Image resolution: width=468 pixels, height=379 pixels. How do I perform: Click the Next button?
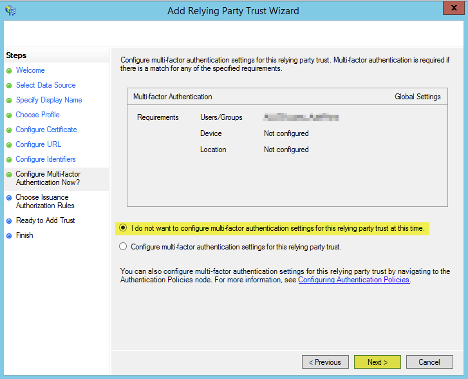coord(377,362)
